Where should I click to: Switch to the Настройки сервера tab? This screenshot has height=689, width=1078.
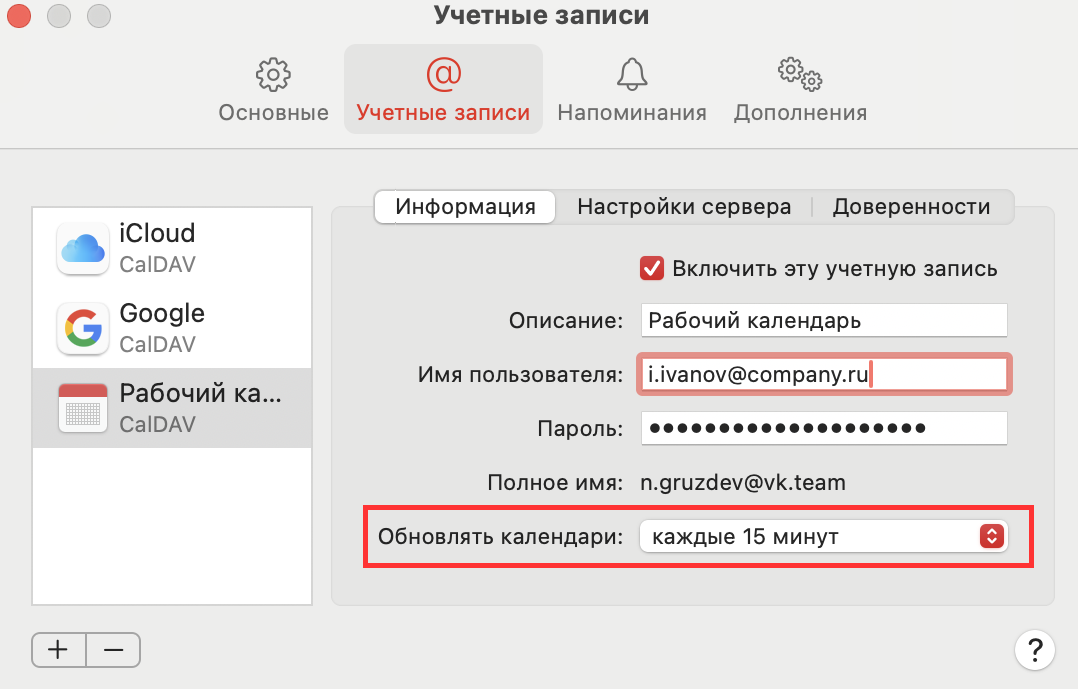[x=684, y=207]
